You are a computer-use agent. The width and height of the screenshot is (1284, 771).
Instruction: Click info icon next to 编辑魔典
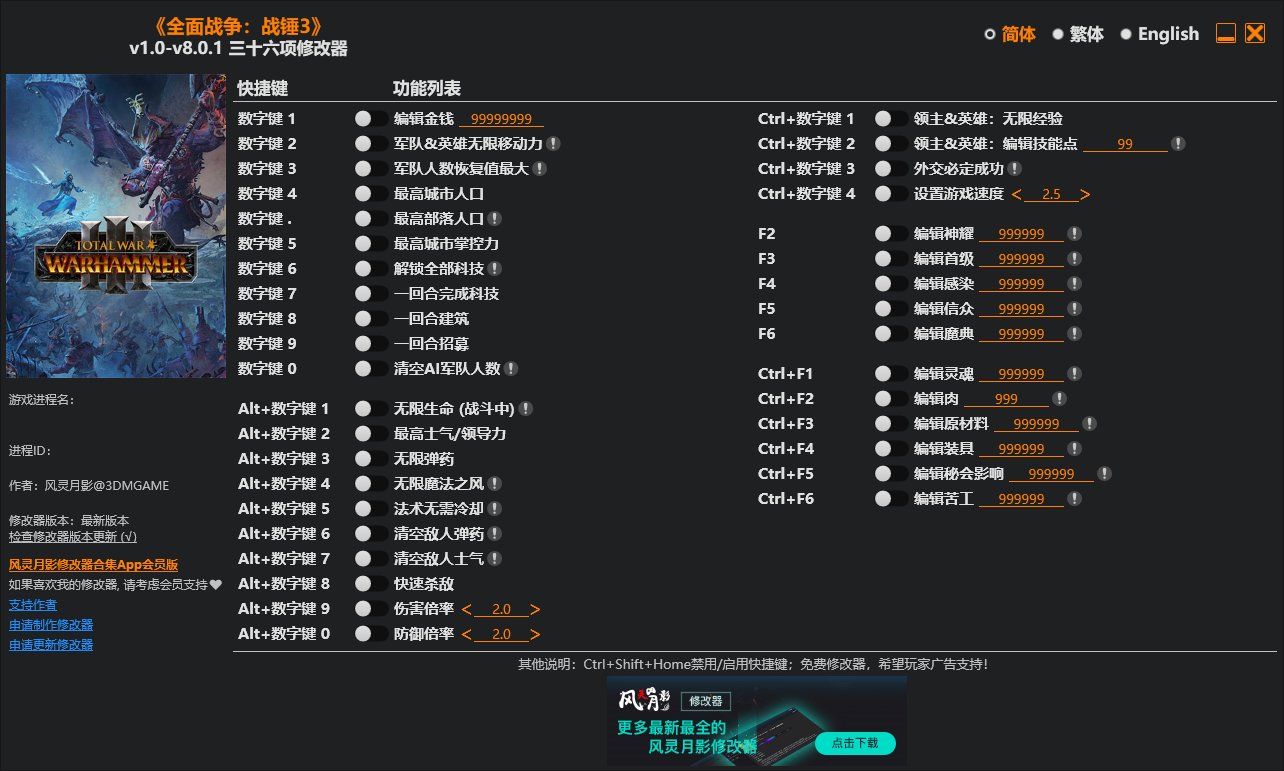pyautogui.click(x=1074, y=334)
